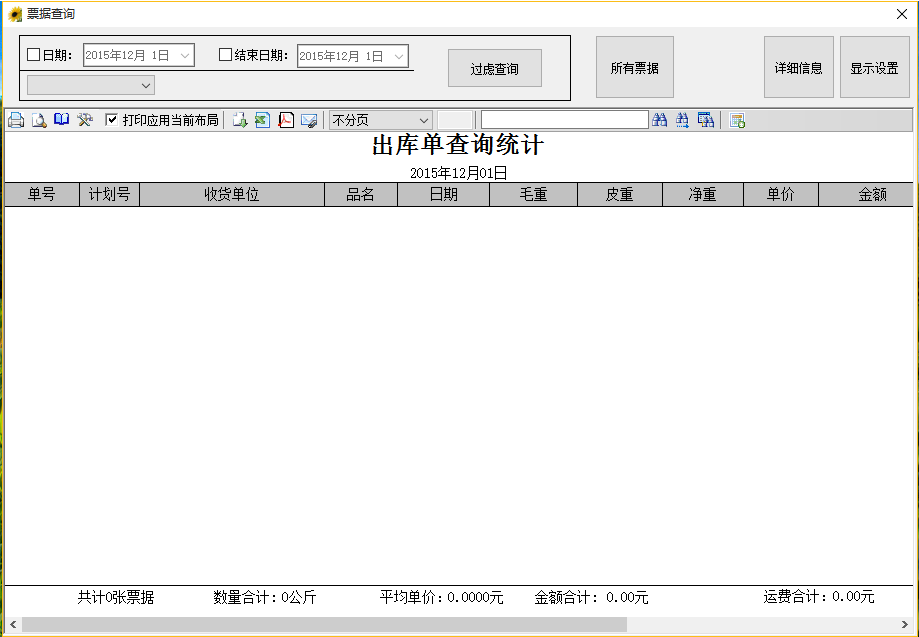This screenshot has width=919, height=637.
Task: Click the 共计0张票据 summary text
Action: [x=116, y=597]
